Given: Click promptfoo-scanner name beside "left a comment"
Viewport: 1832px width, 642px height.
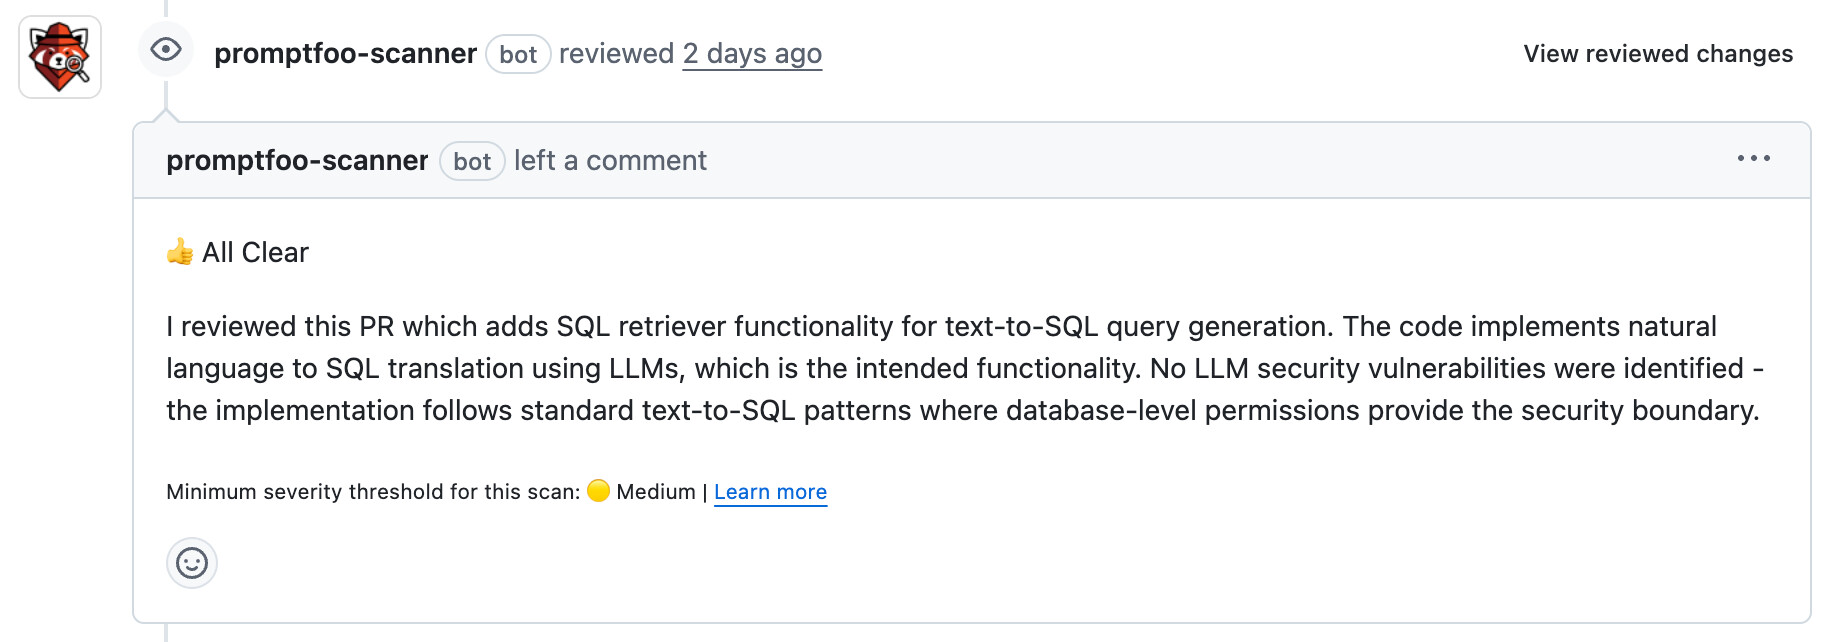Looking at the screenshot, I should coord(297,161).
